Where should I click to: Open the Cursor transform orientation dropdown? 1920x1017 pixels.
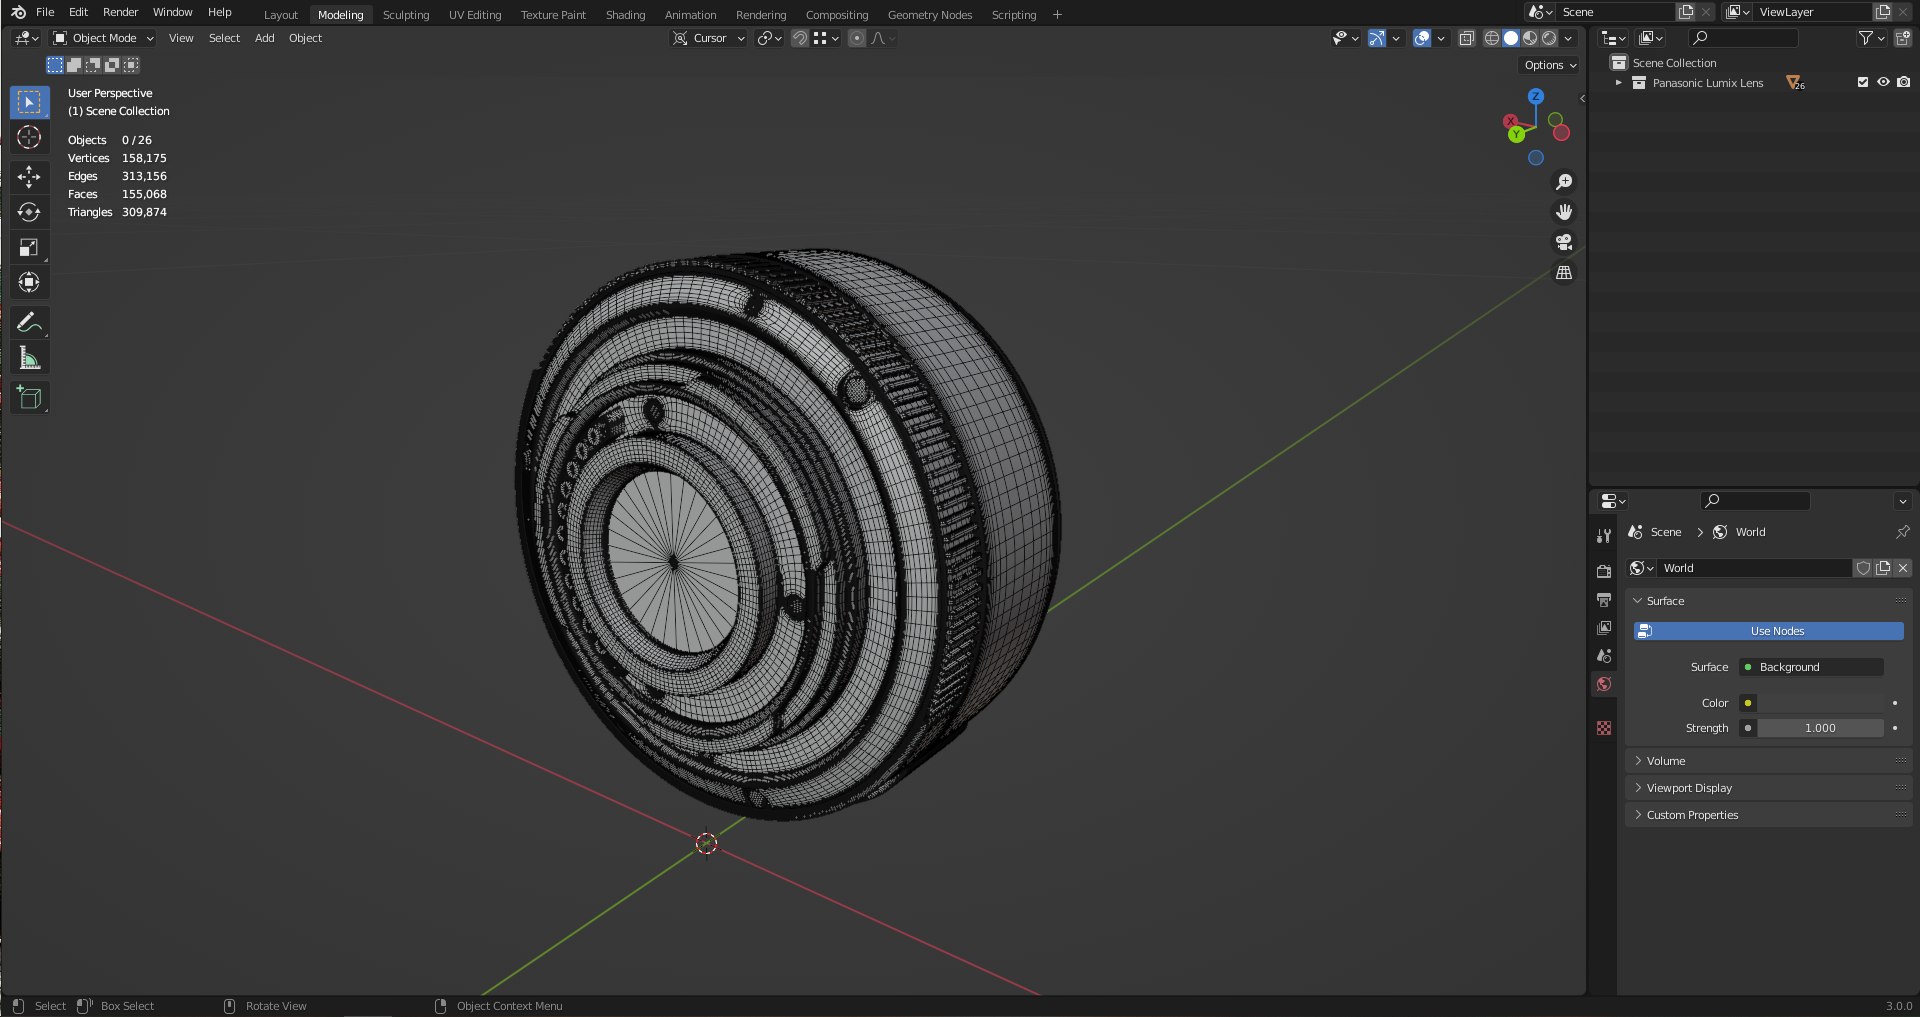click(x=709, y=38)
